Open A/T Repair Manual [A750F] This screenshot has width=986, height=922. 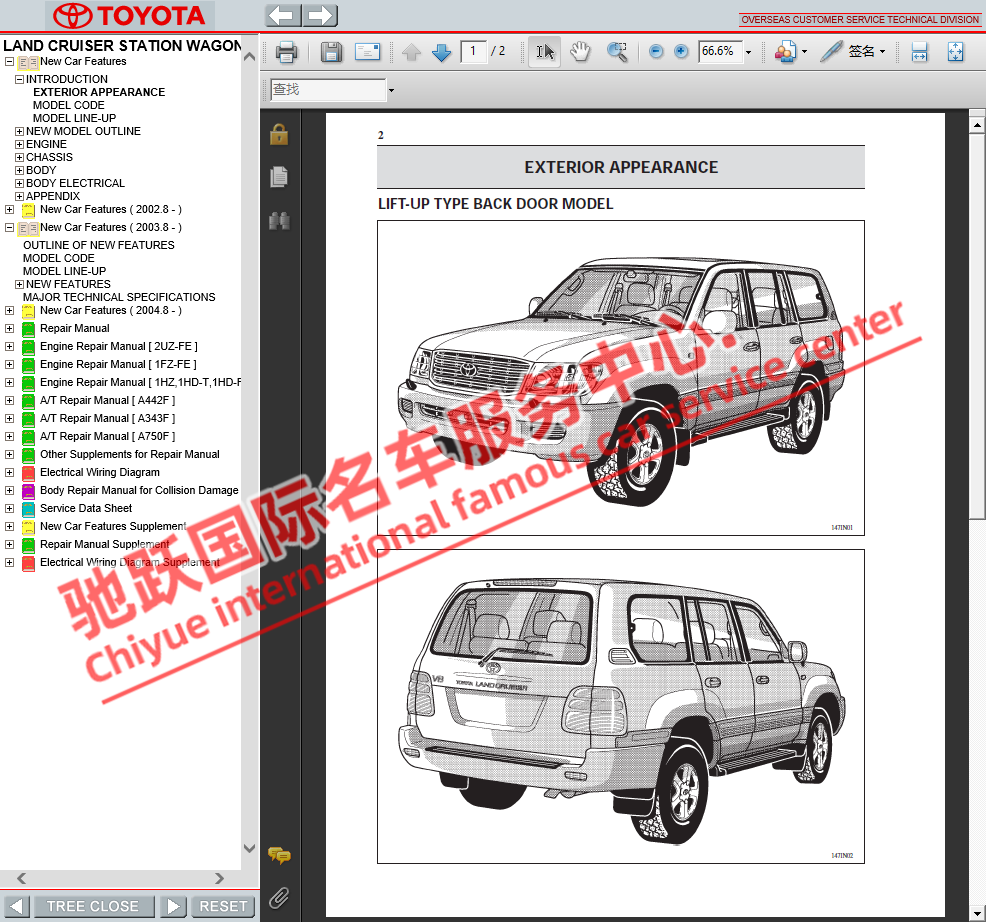coord(108,436)
